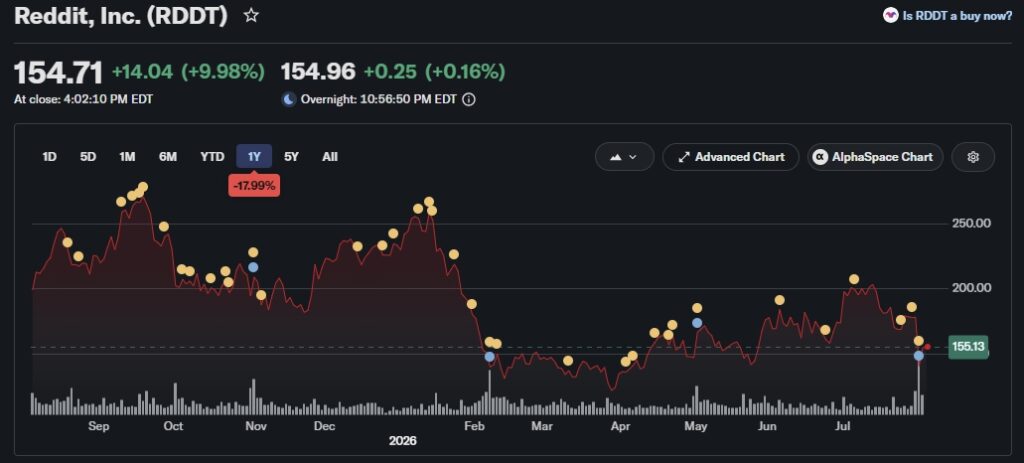
Task: Show the All time range
Action: (330, 157)
